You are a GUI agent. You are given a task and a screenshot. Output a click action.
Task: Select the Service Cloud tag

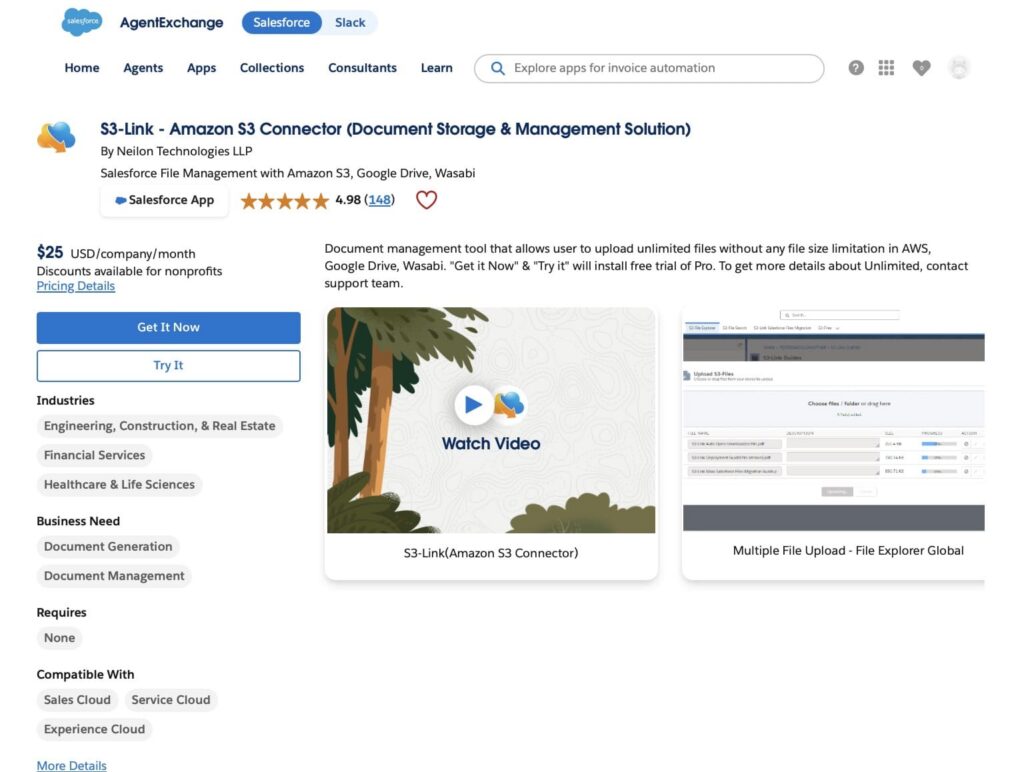[171, 700]
